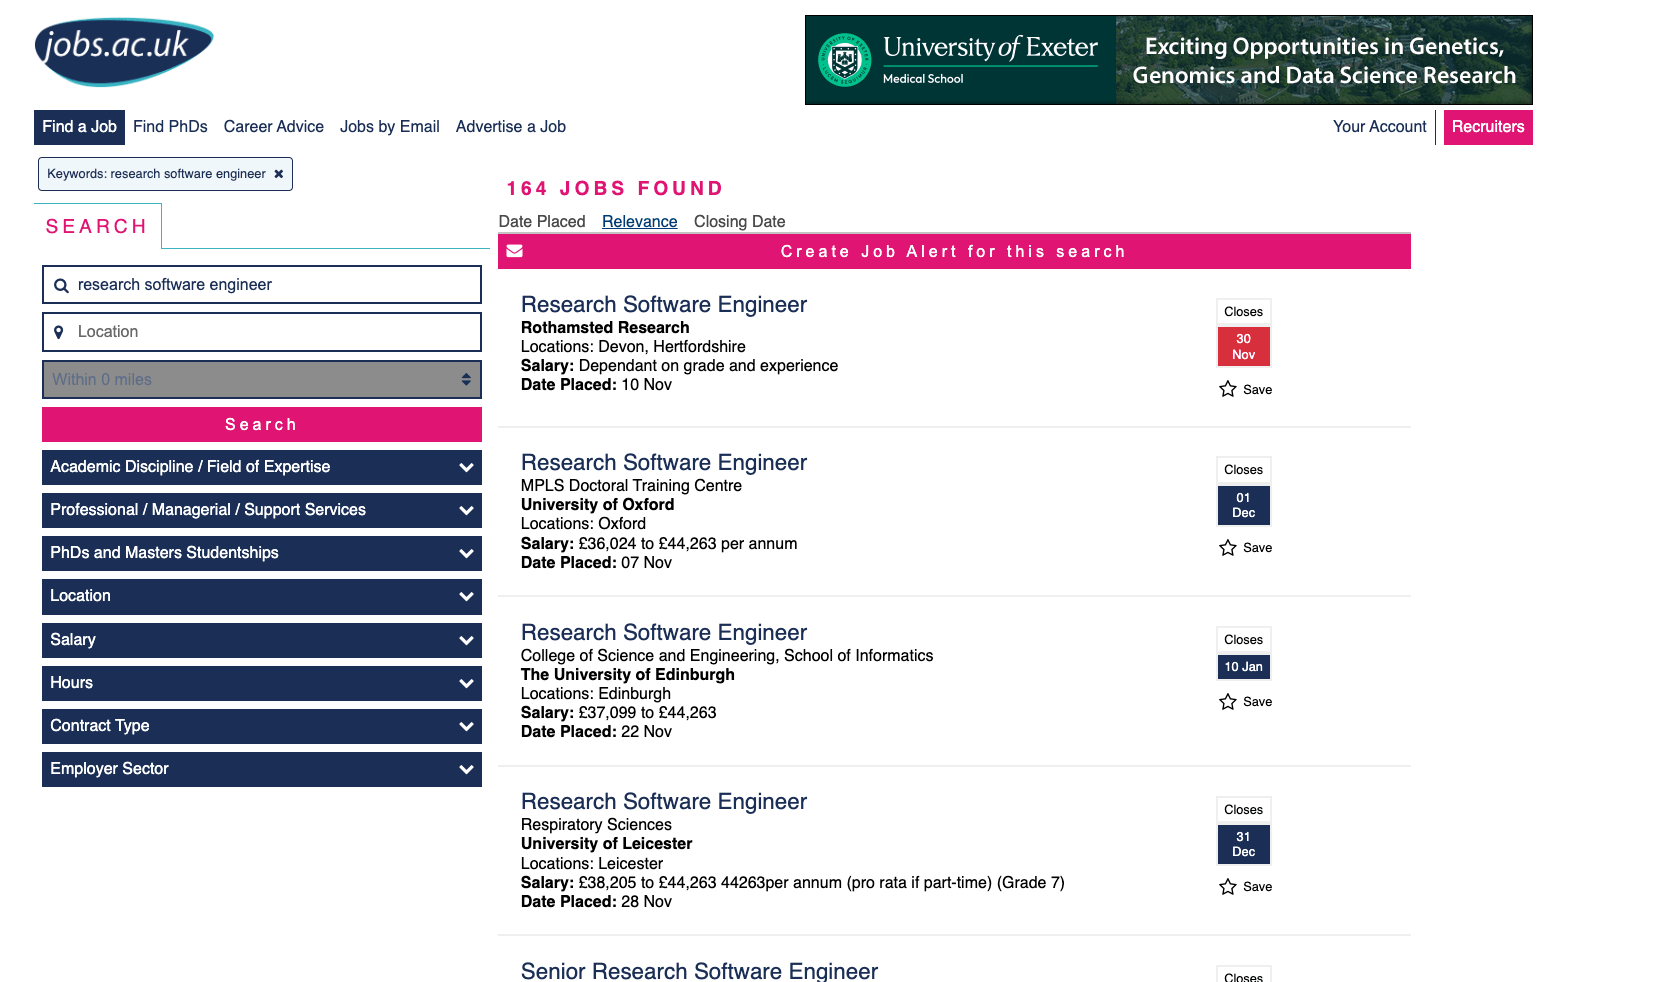Sort results by Date Placed
Image resolution: width=1655 pixels, height=982 pixels.
pos(542,222)
